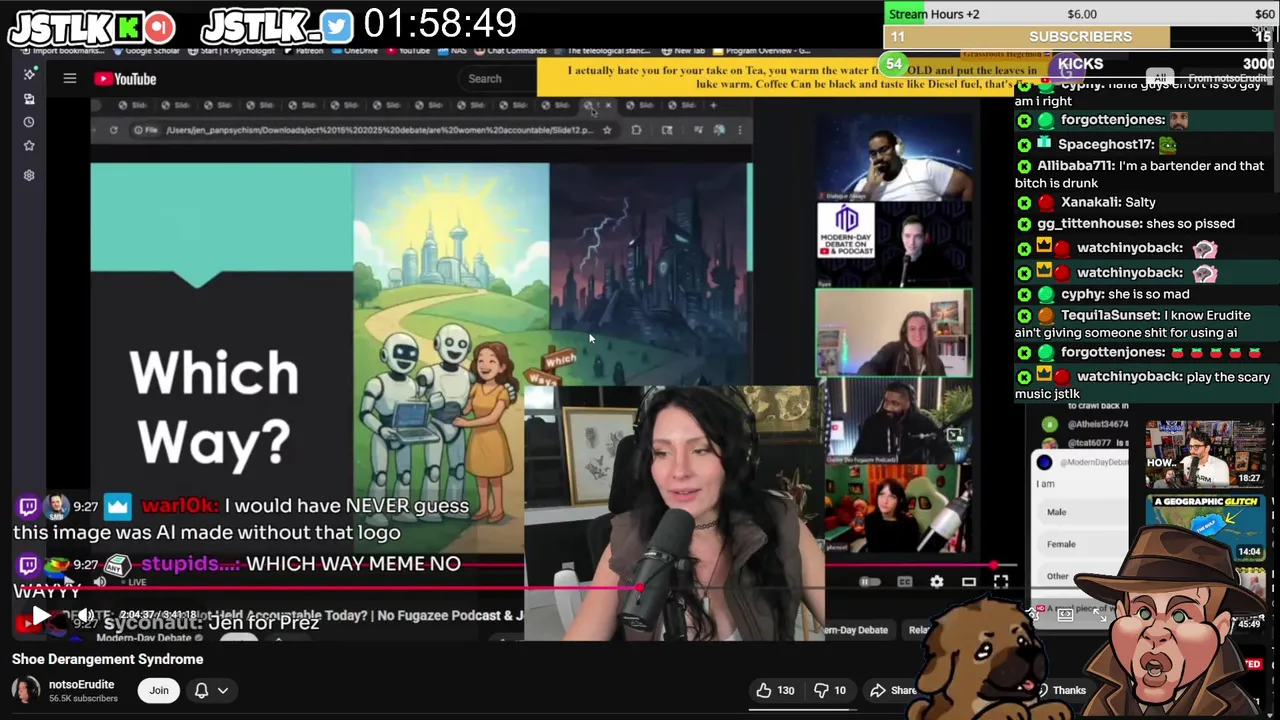Open the inner player settings gear
The height and width of the screenshot is (720, 1280).
point(937,582)
